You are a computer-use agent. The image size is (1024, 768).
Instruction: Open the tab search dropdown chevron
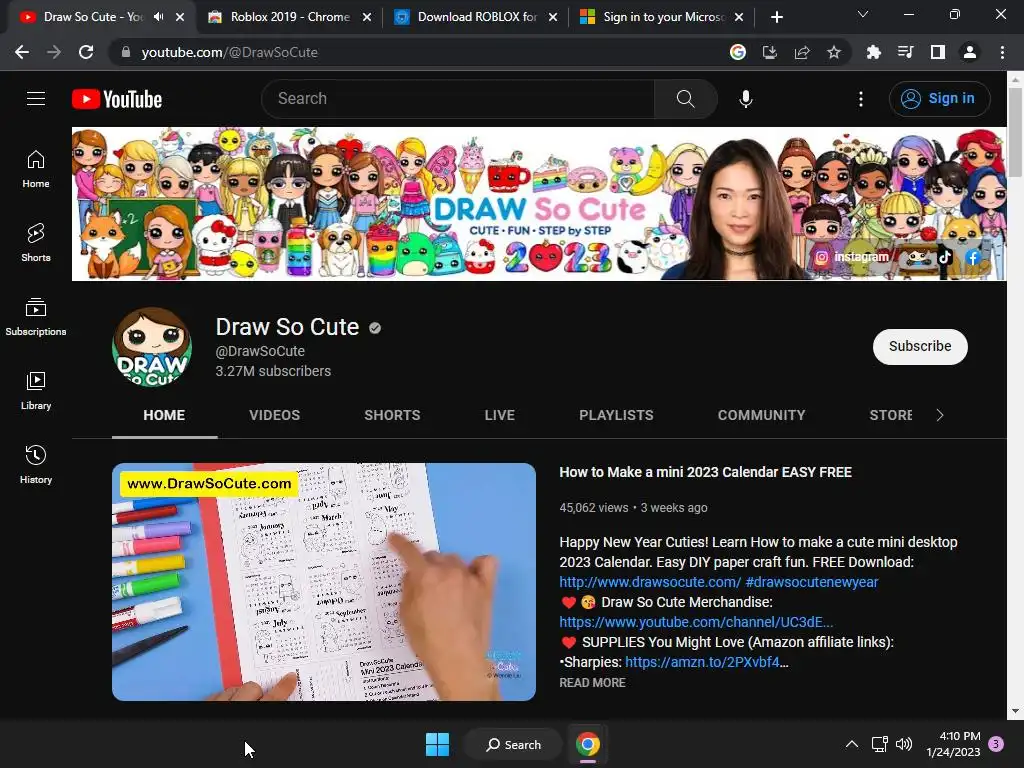(863, 14)
